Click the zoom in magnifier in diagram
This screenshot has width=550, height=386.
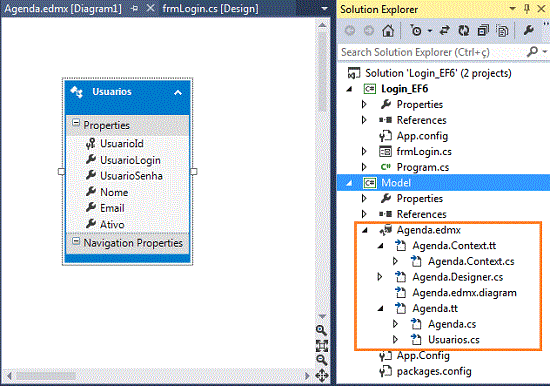(x=321, y=330)
